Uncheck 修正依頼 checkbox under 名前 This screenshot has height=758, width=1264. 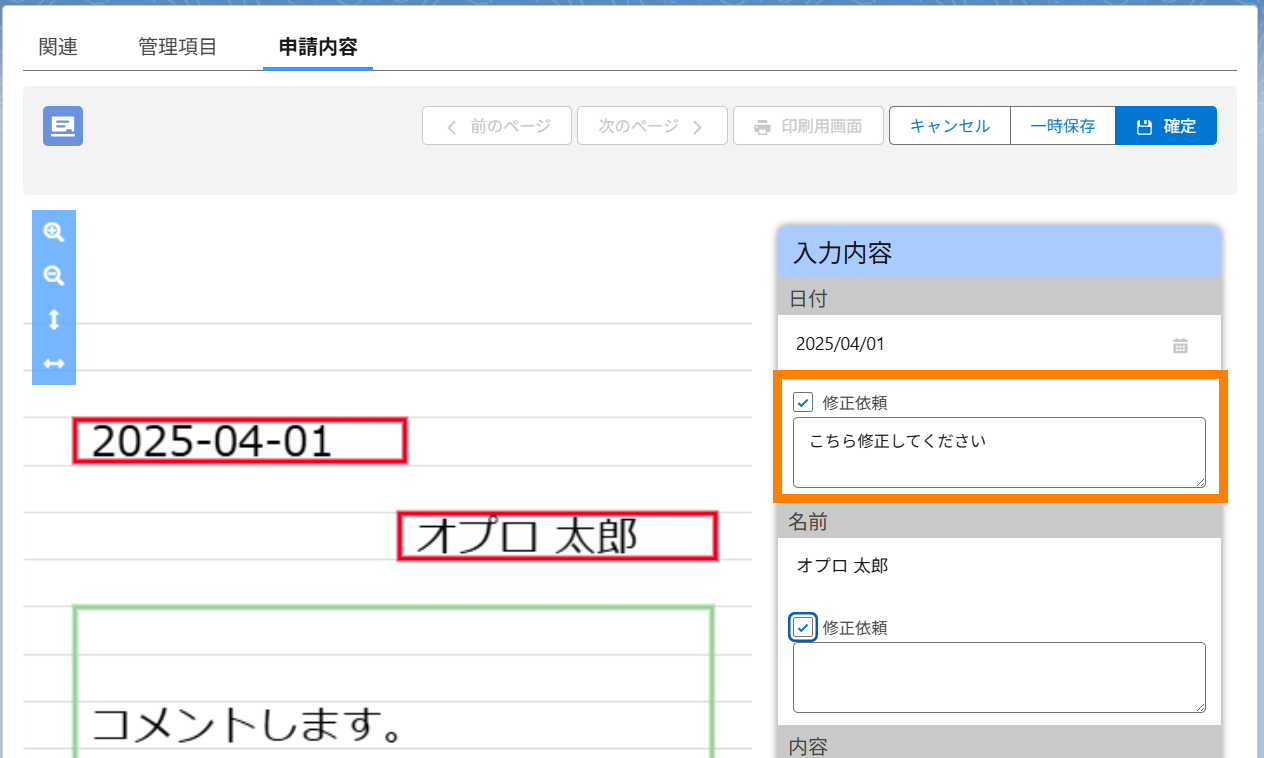[803, 627]
